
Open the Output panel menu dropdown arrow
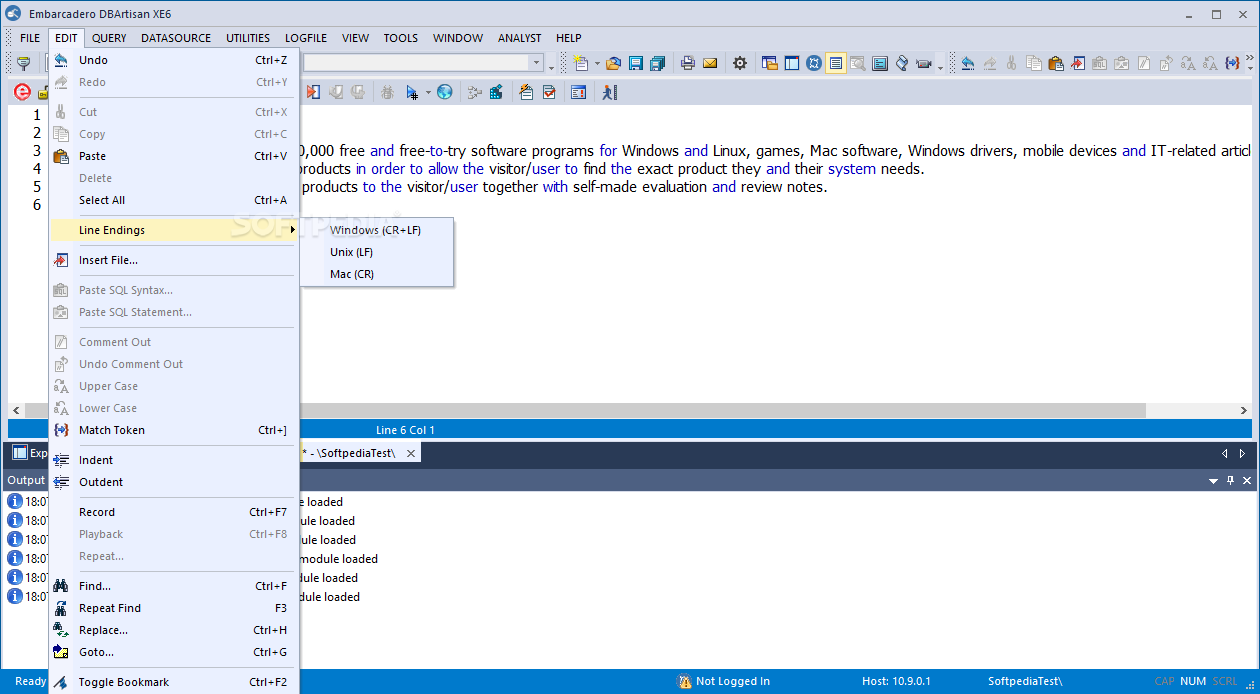point(1213,481)
